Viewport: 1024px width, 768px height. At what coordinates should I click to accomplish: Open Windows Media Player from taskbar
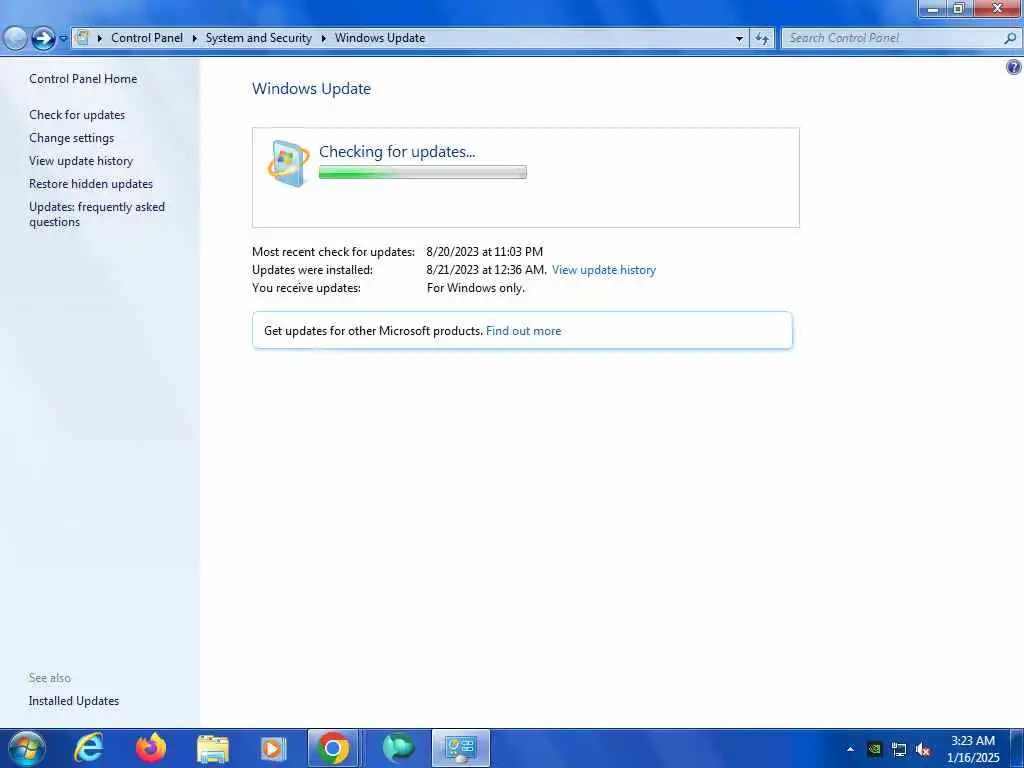point(274,749)
